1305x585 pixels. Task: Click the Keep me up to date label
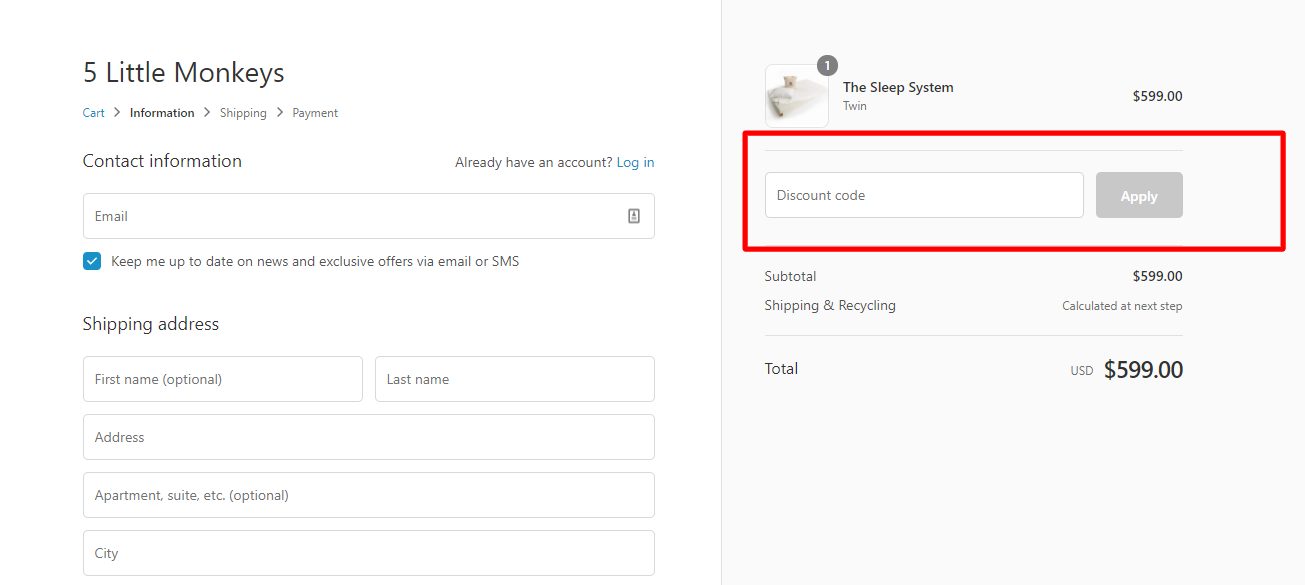pos(315,261)
